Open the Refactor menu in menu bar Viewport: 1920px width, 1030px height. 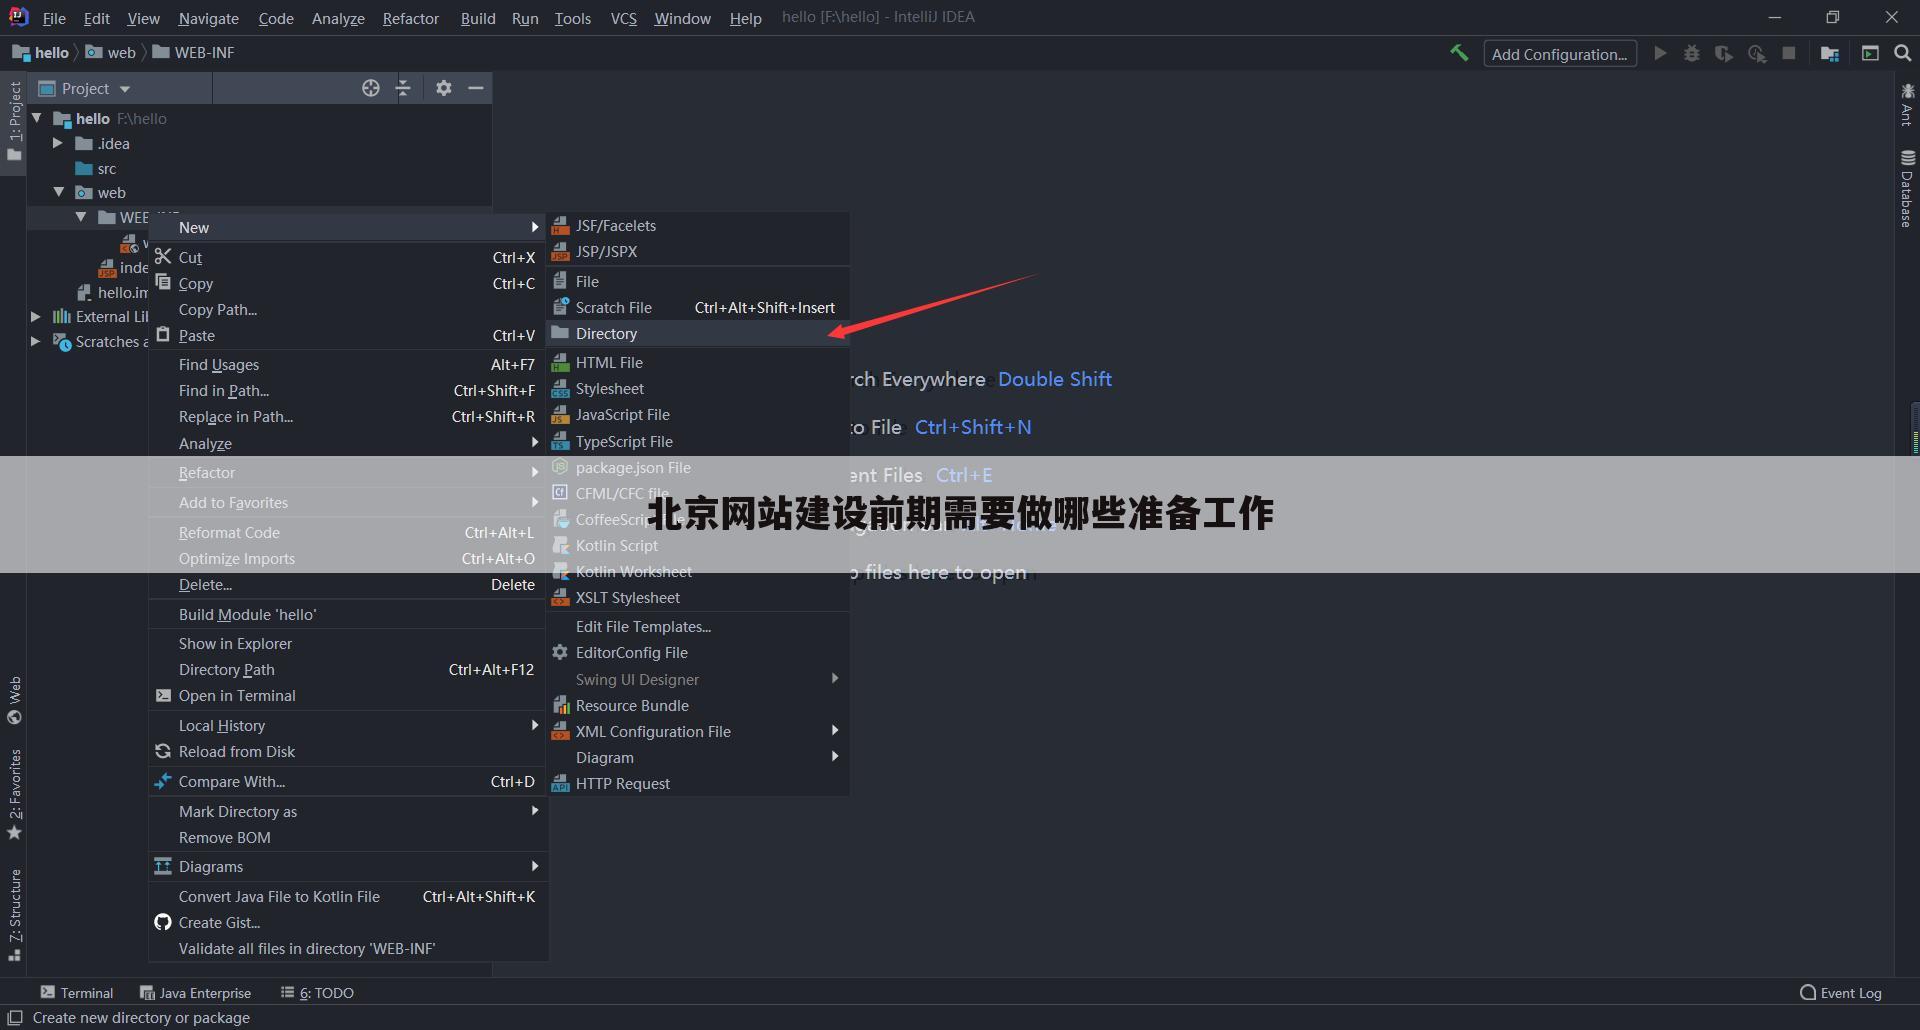410,18
